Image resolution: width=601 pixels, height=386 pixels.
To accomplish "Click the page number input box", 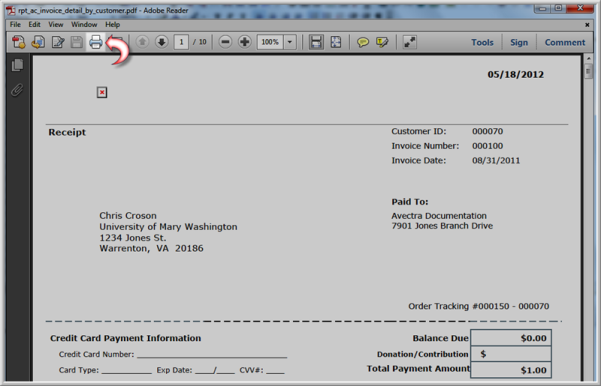I will (x=181, y=42).
